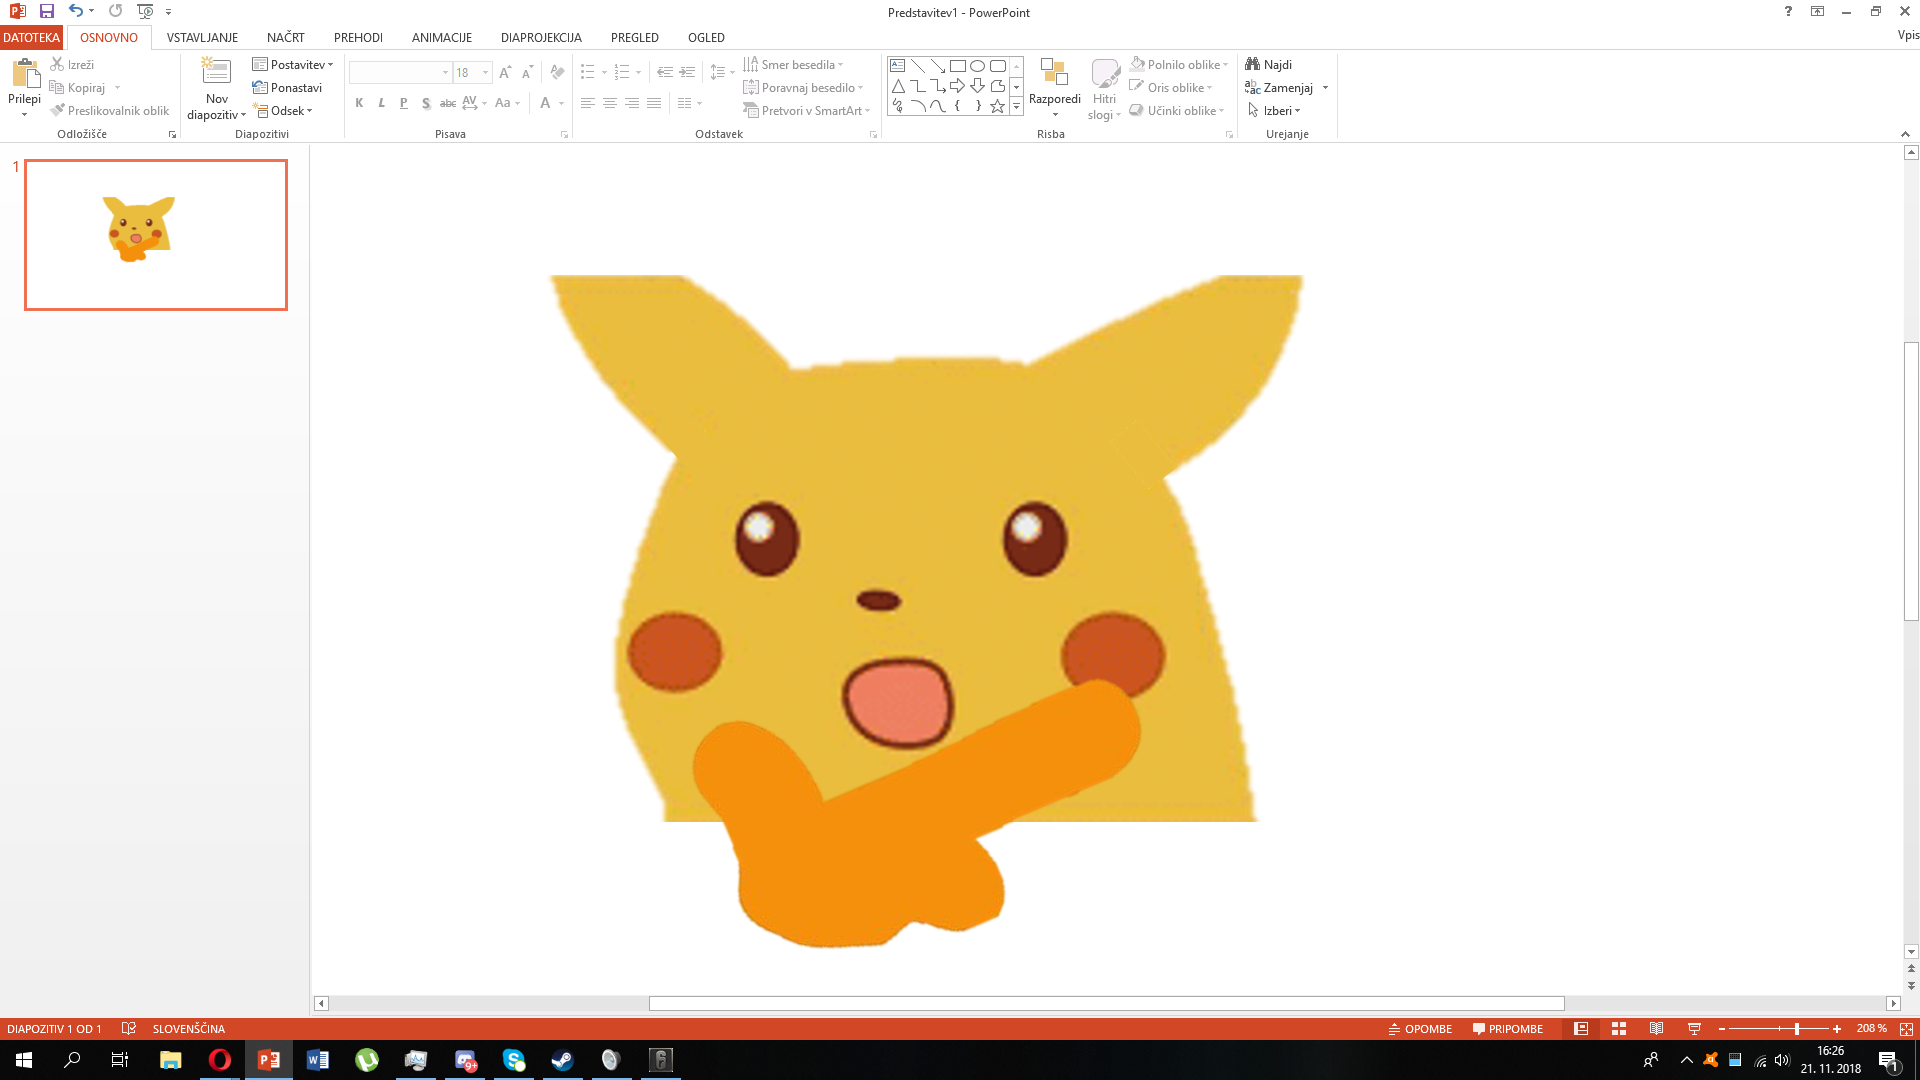
Task: Select the oval shape tool
Action: click(977, 64)
